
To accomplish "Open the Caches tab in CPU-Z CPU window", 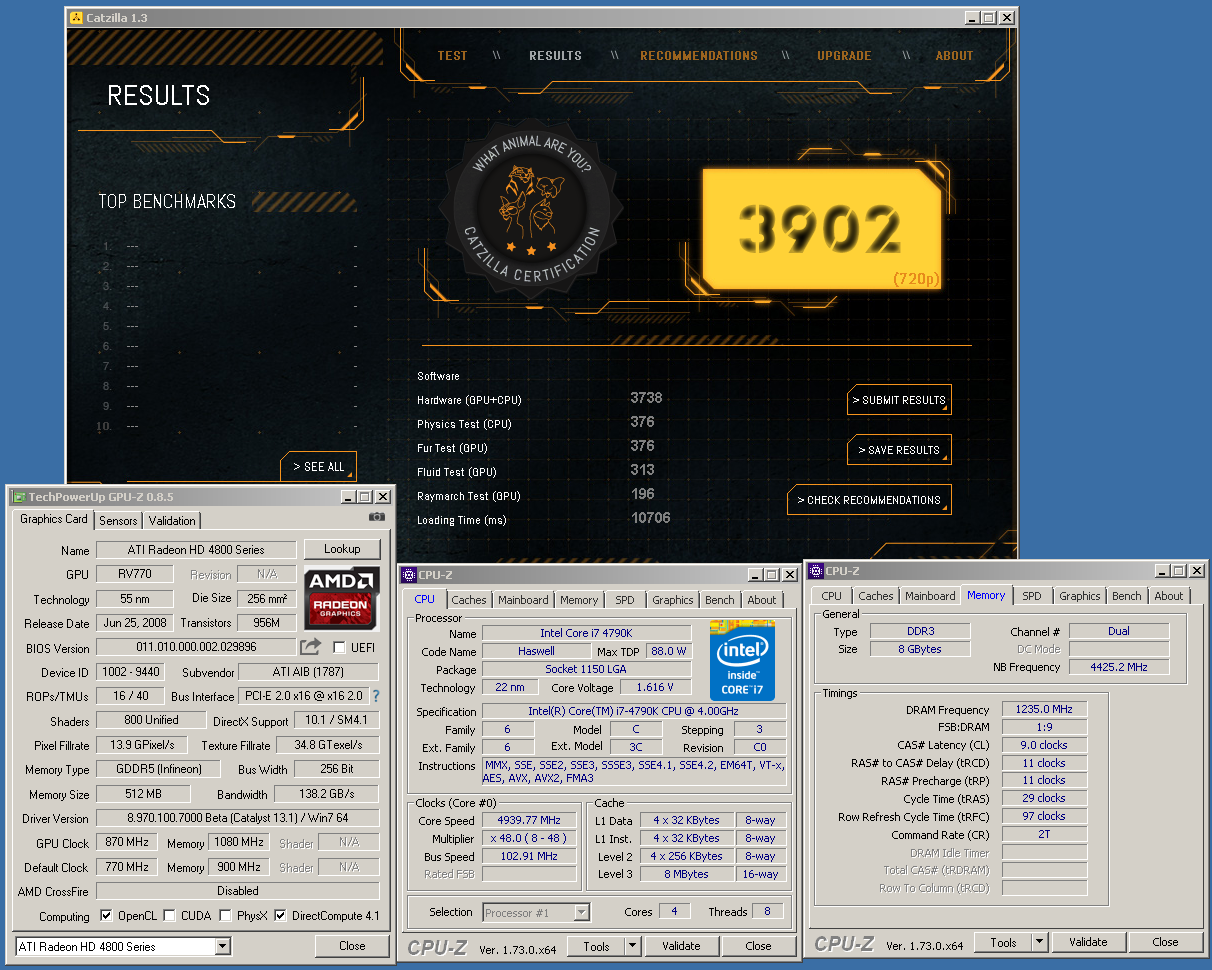I will click(x=468, y=600).
